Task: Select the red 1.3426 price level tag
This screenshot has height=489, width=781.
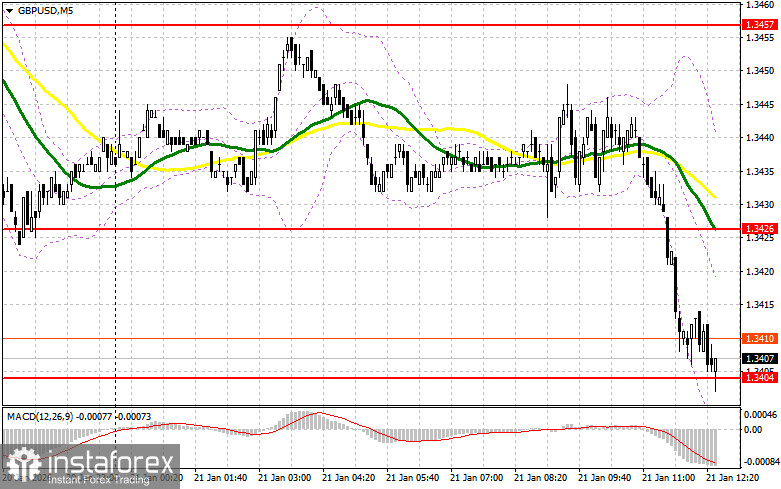Action: point(760,229)
